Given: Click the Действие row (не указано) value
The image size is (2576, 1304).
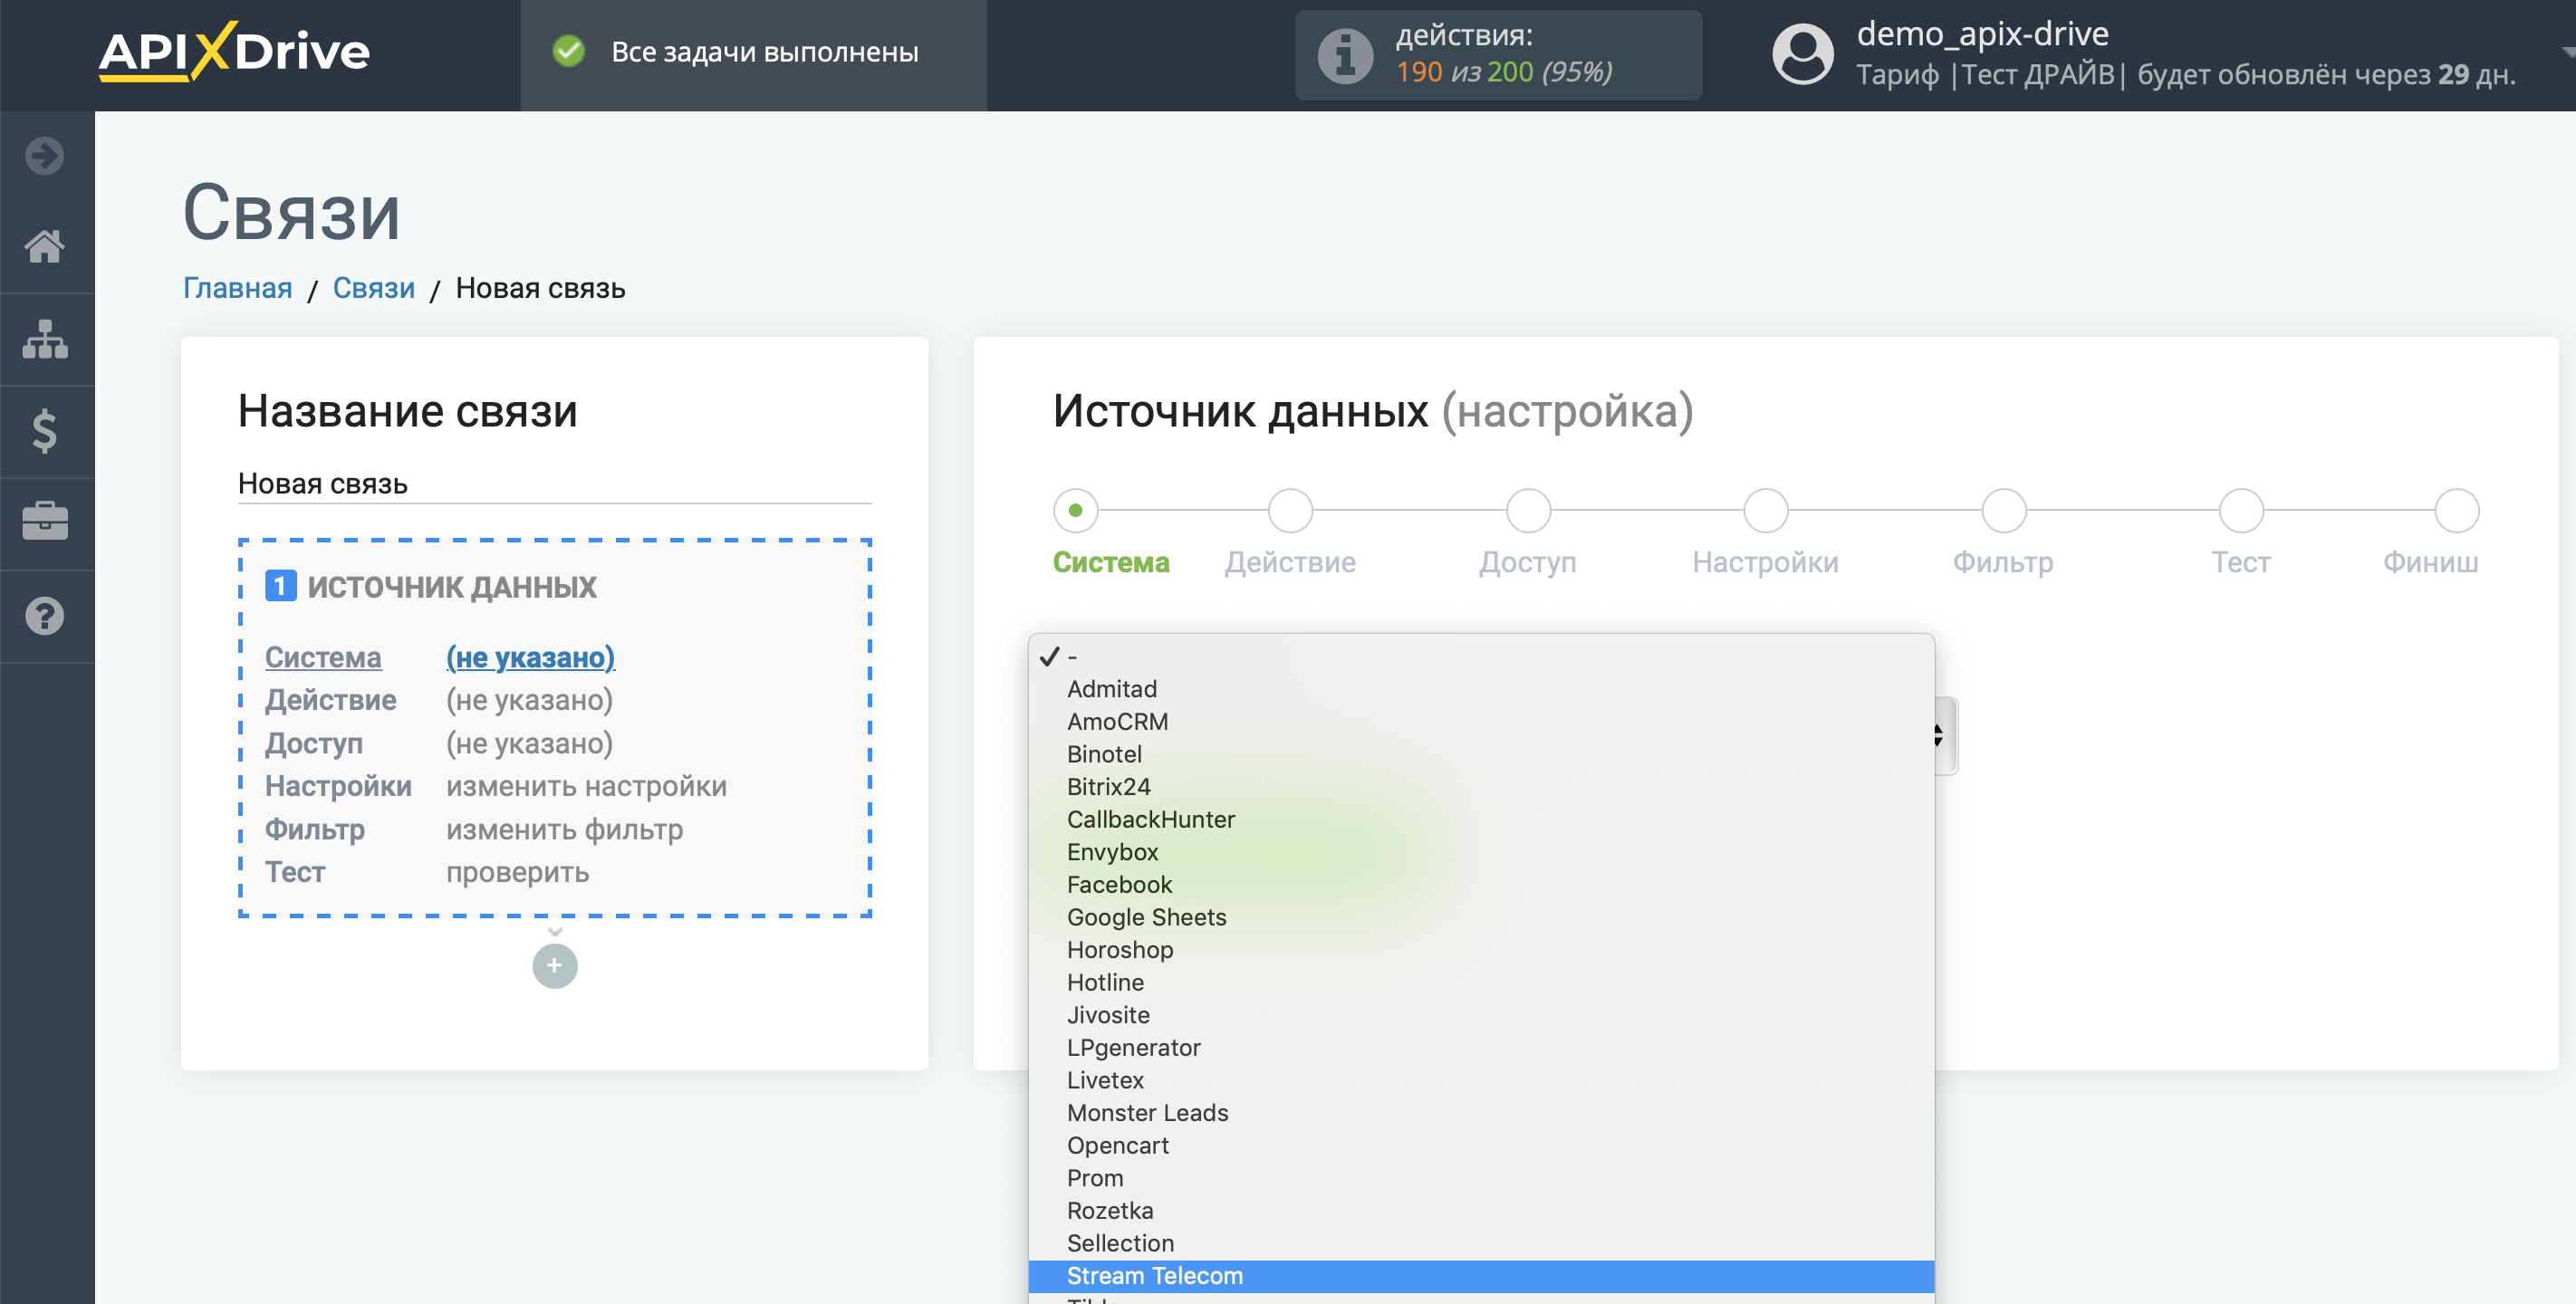Looking at the screenshot, I should tap(529, 700).
